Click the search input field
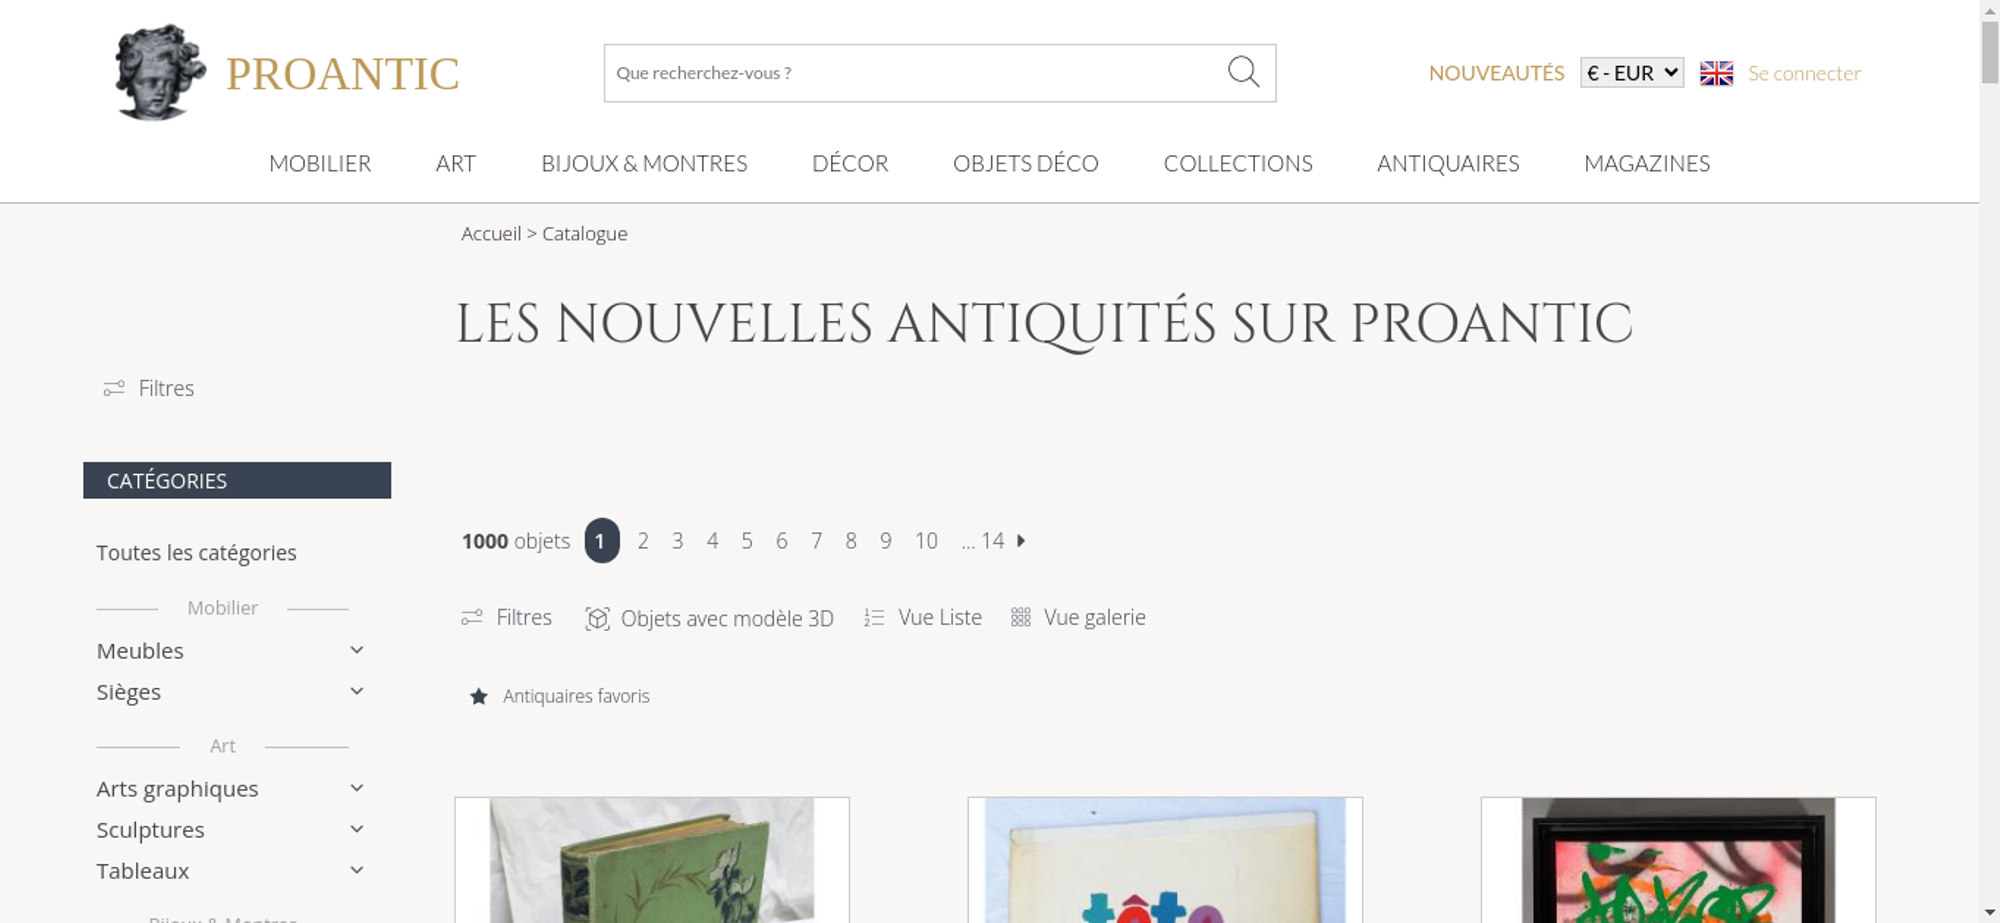Viewport: 2000px width, 923px height. tap(915, 73)
